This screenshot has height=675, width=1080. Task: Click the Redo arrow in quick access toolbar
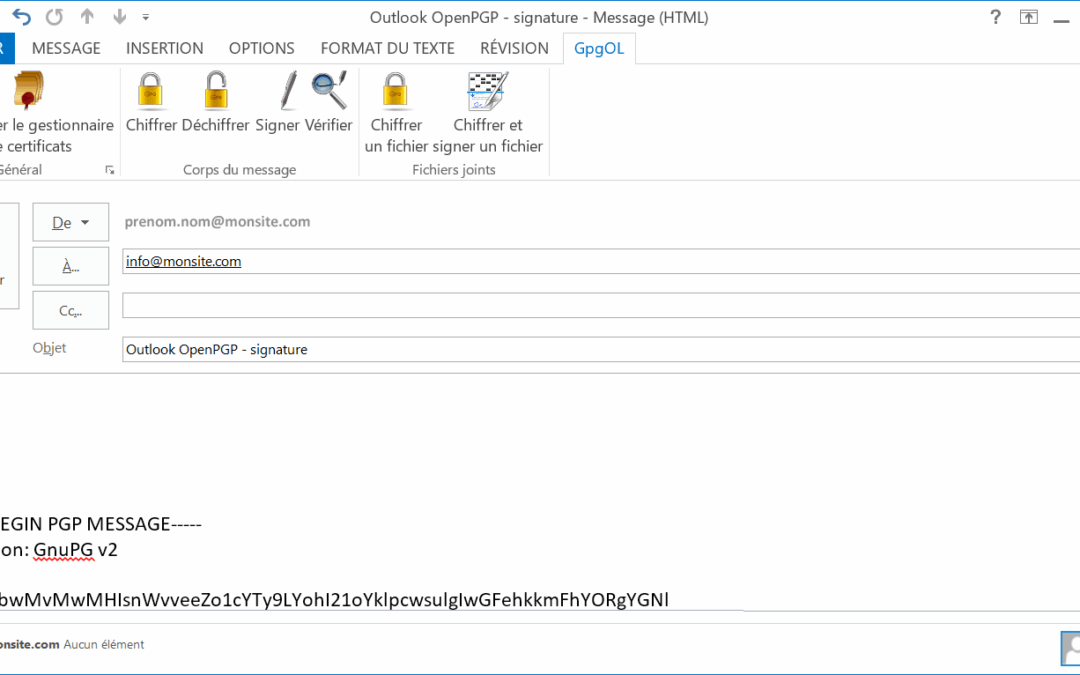click(x=54, y=17)
